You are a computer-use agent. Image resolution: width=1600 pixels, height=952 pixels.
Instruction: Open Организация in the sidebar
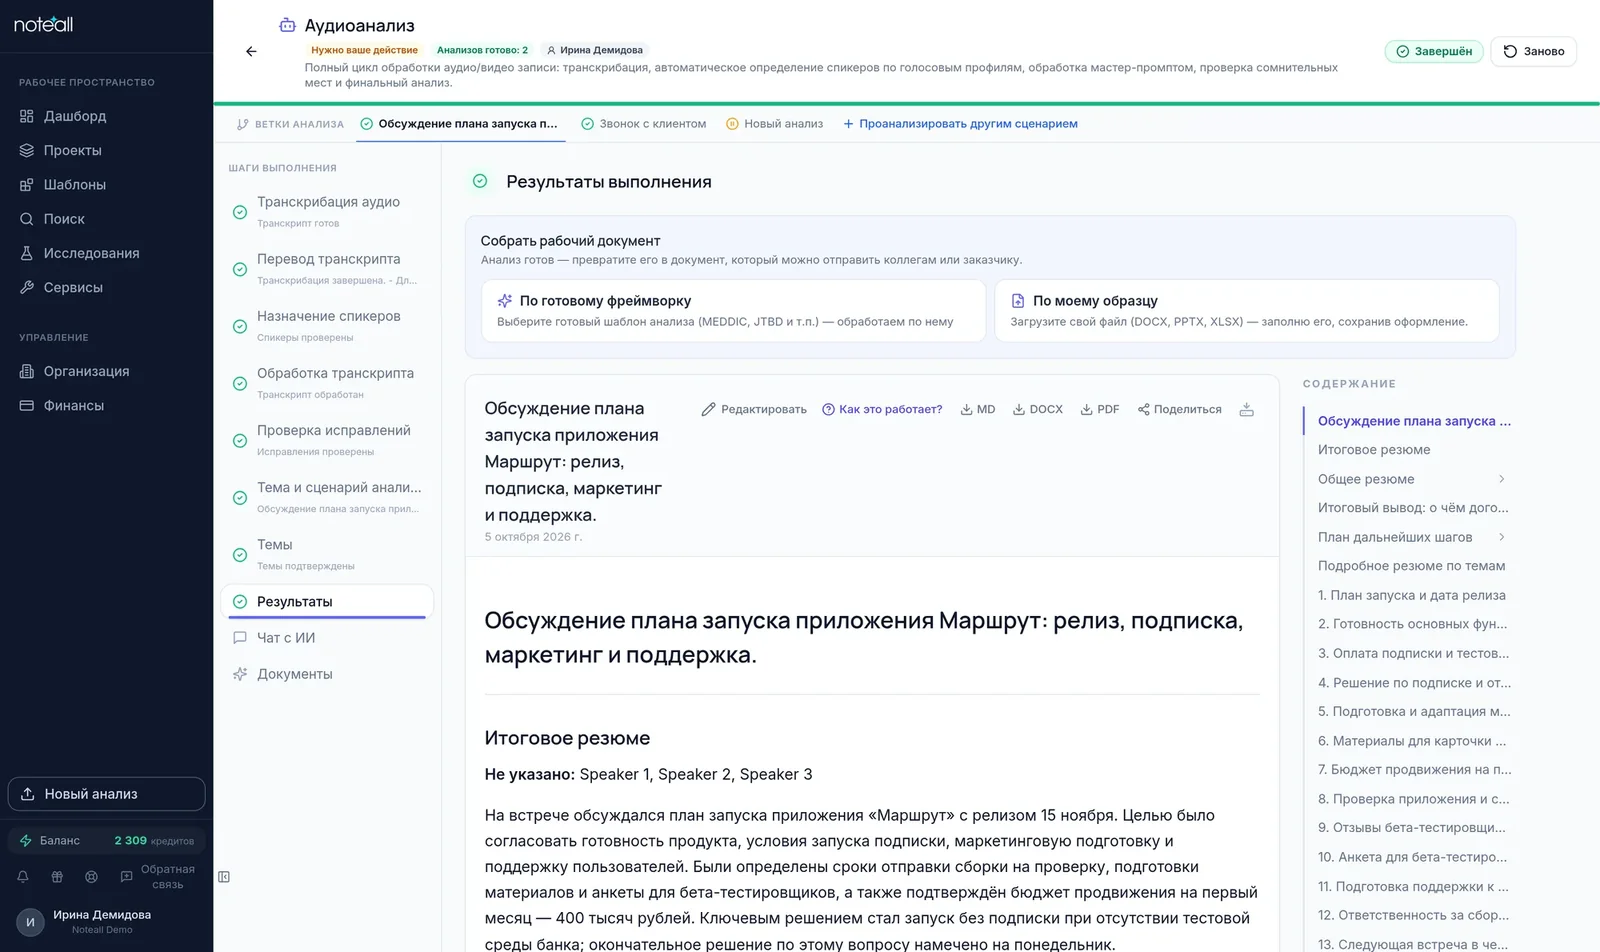click(x=106, y=371)
